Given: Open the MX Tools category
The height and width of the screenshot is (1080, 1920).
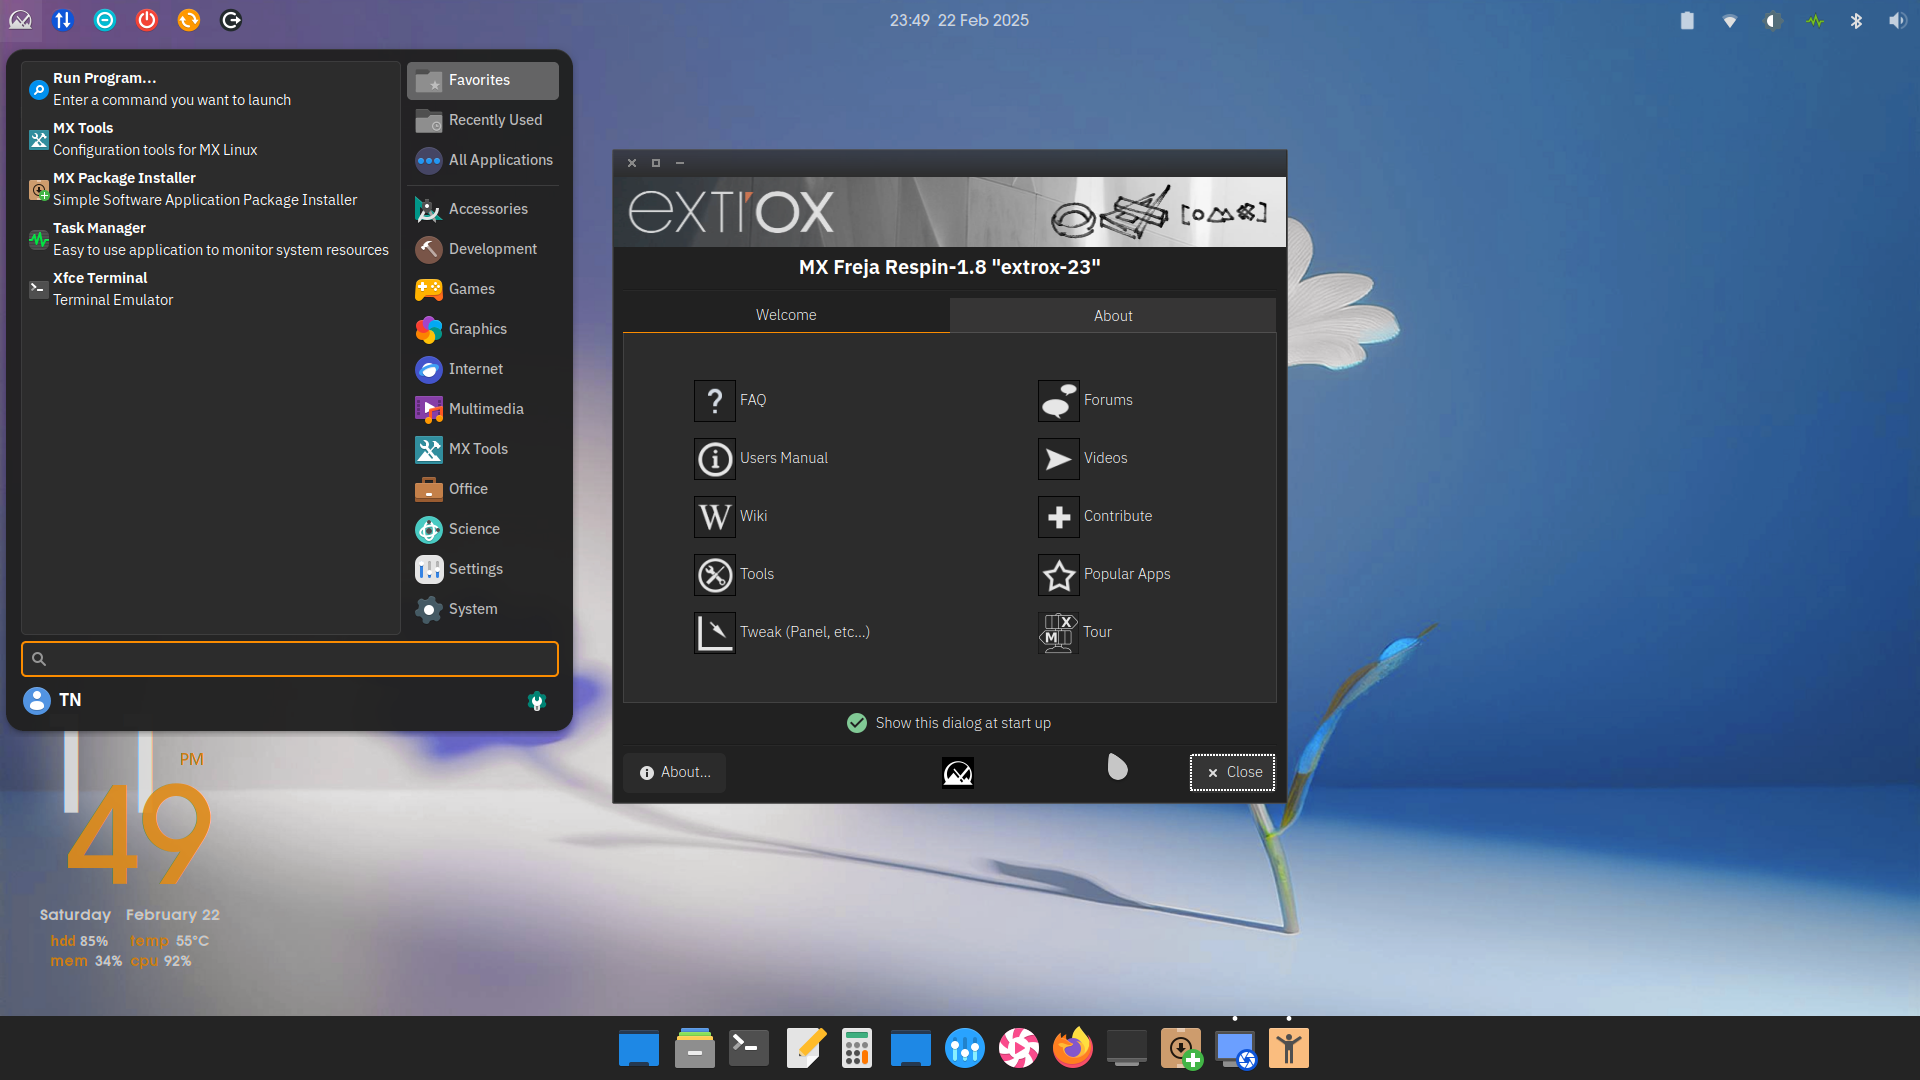Looking at the screenshot, I should click(x=483, y=449).
